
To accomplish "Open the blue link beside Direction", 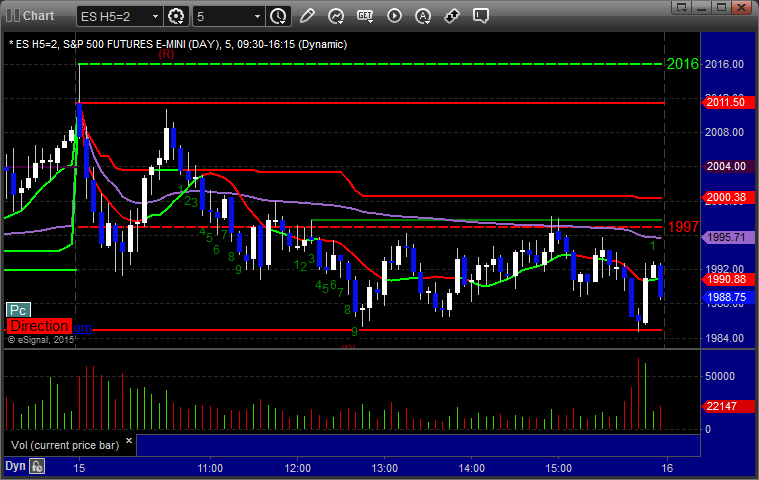I will 82,328.
